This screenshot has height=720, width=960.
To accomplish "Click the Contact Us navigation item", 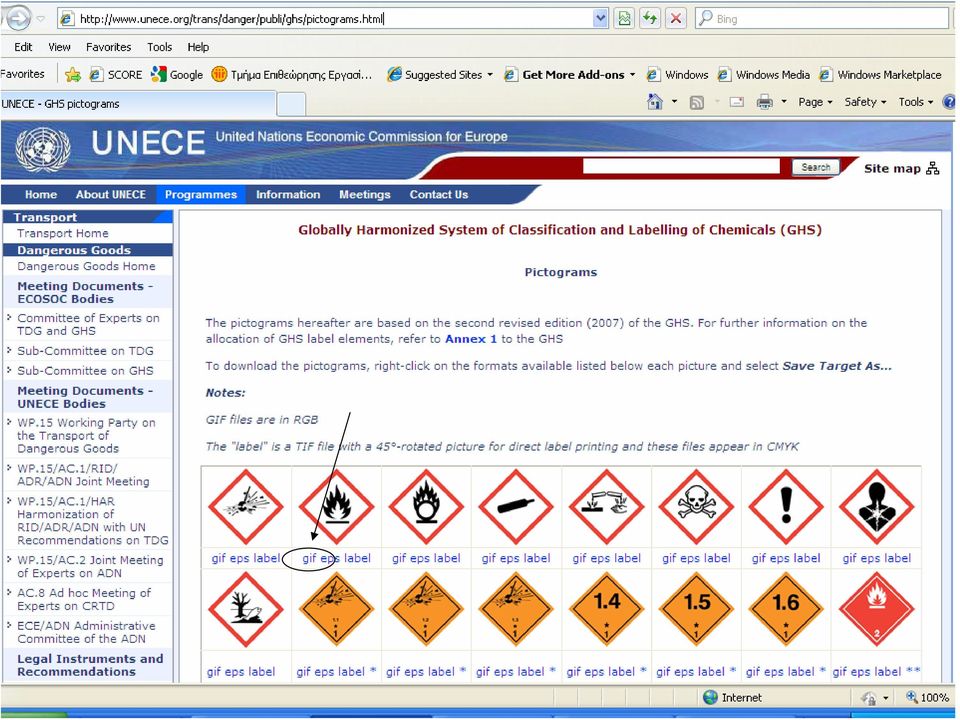I will point(439,195).
